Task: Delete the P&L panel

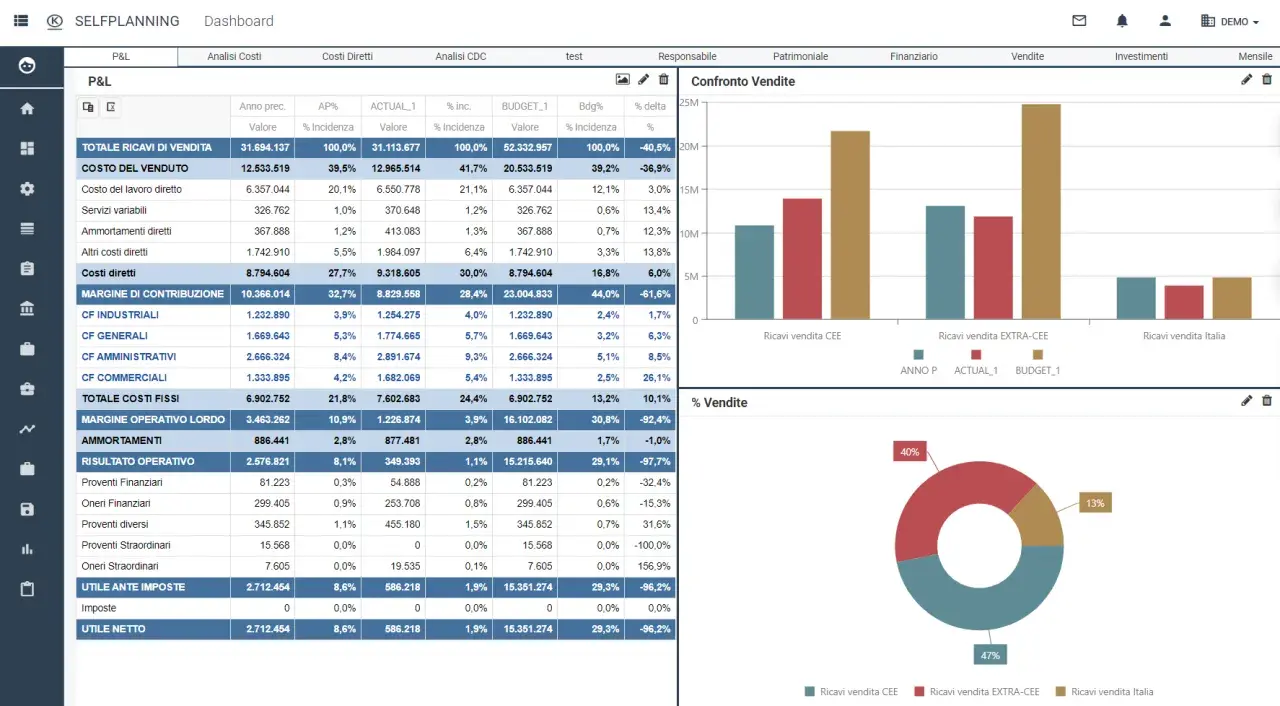Action: point(664,80)
